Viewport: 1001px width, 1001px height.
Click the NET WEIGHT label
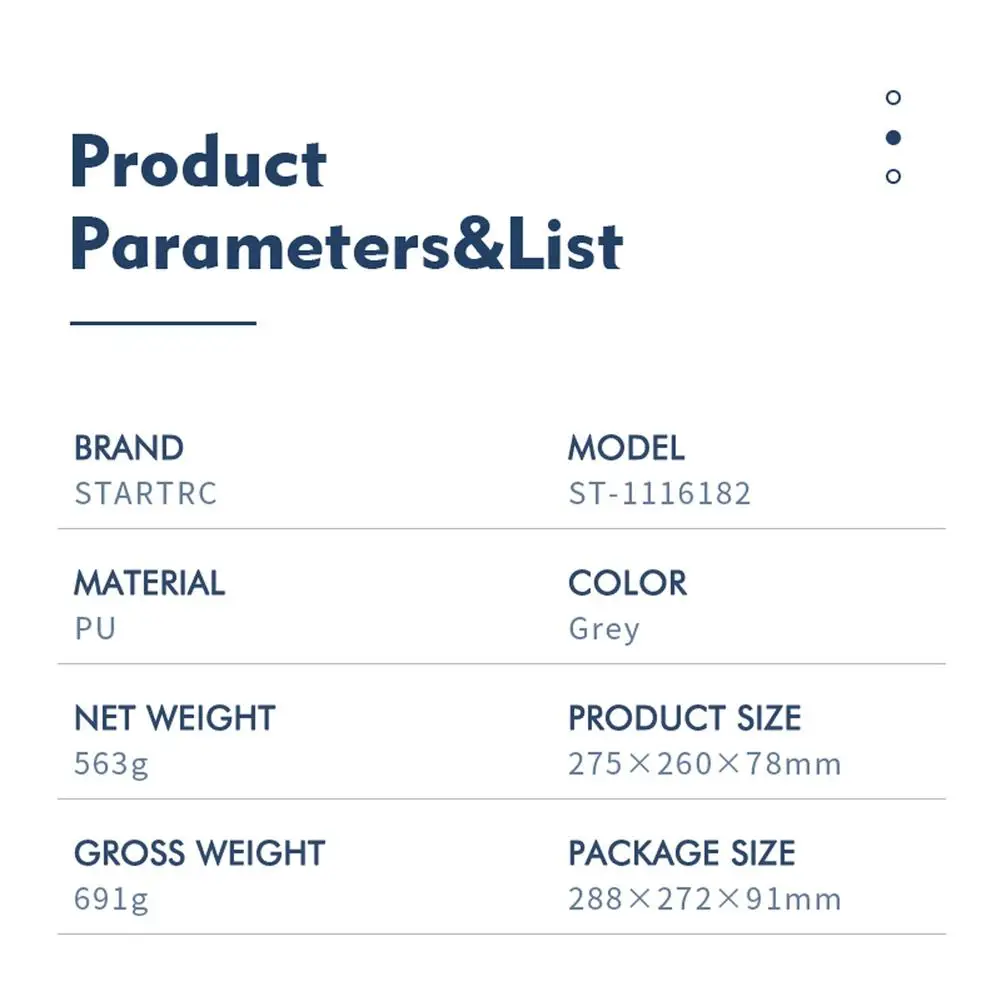175,718
